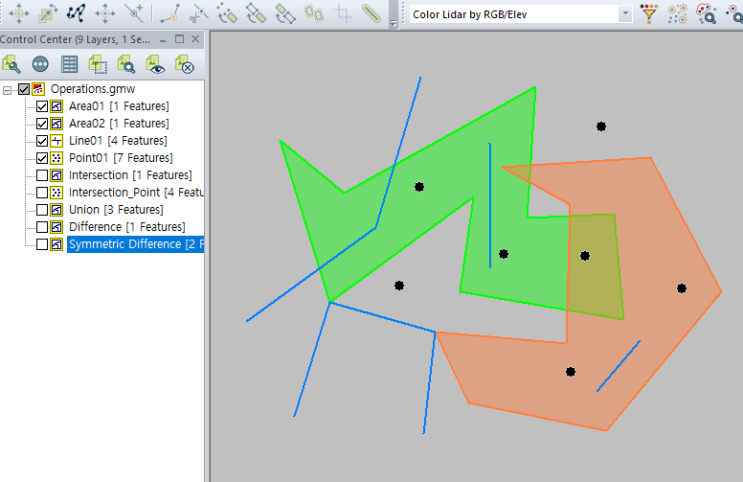
Task: Click the Lidar point classification dots icon
Action: coord(678,13)
